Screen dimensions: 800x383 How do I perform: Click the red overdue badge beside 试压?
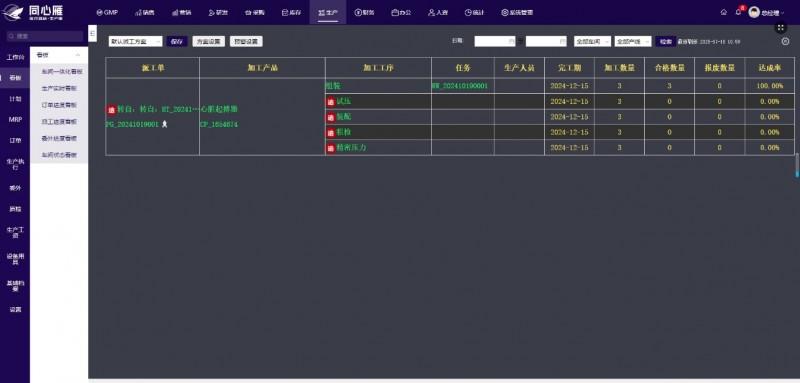[331, 101]
